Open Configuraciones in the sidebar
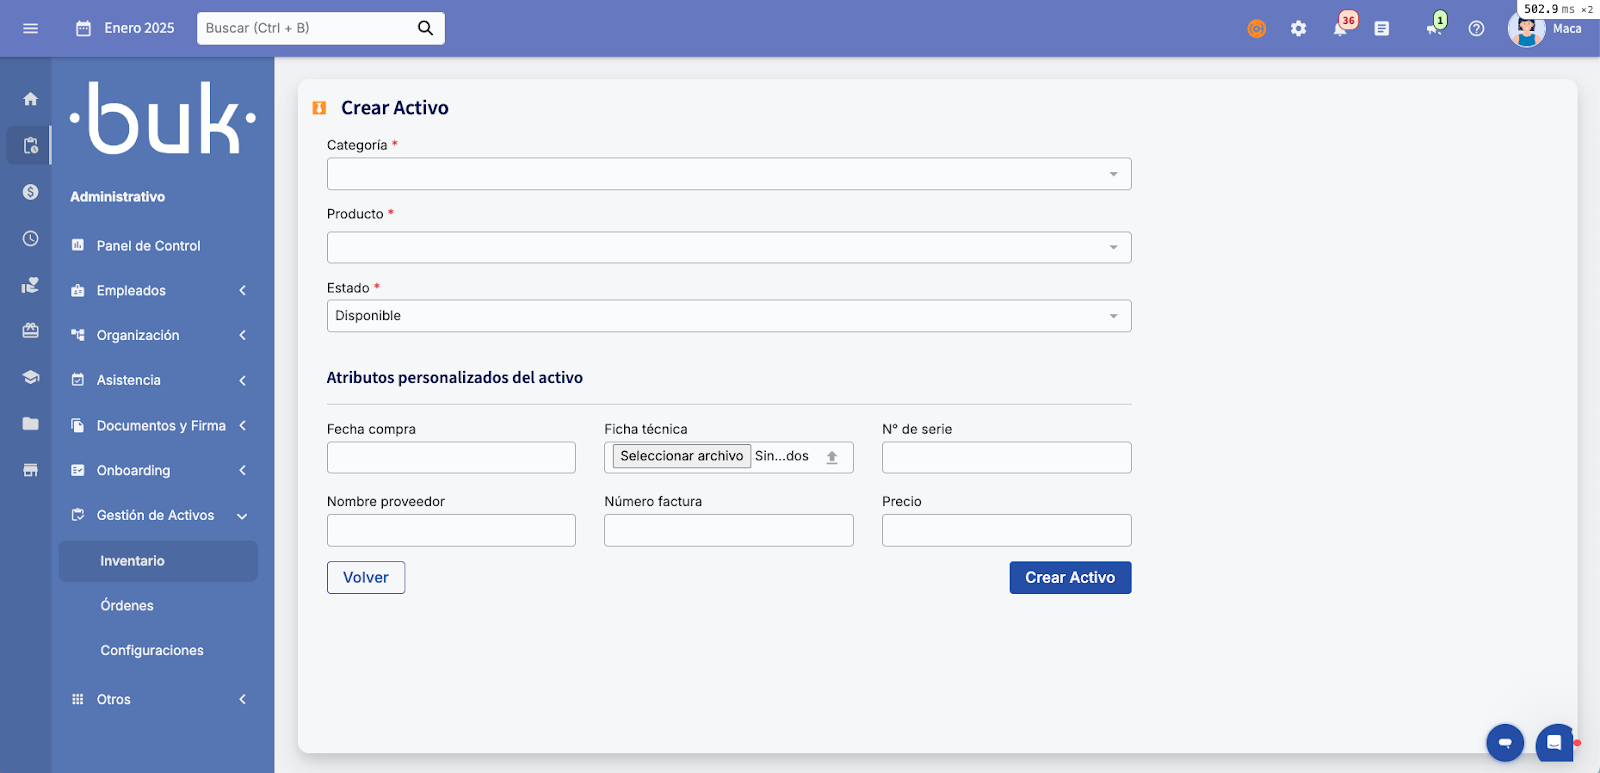The width and height of the screenshot is (1600, 773). coord(152,651)
